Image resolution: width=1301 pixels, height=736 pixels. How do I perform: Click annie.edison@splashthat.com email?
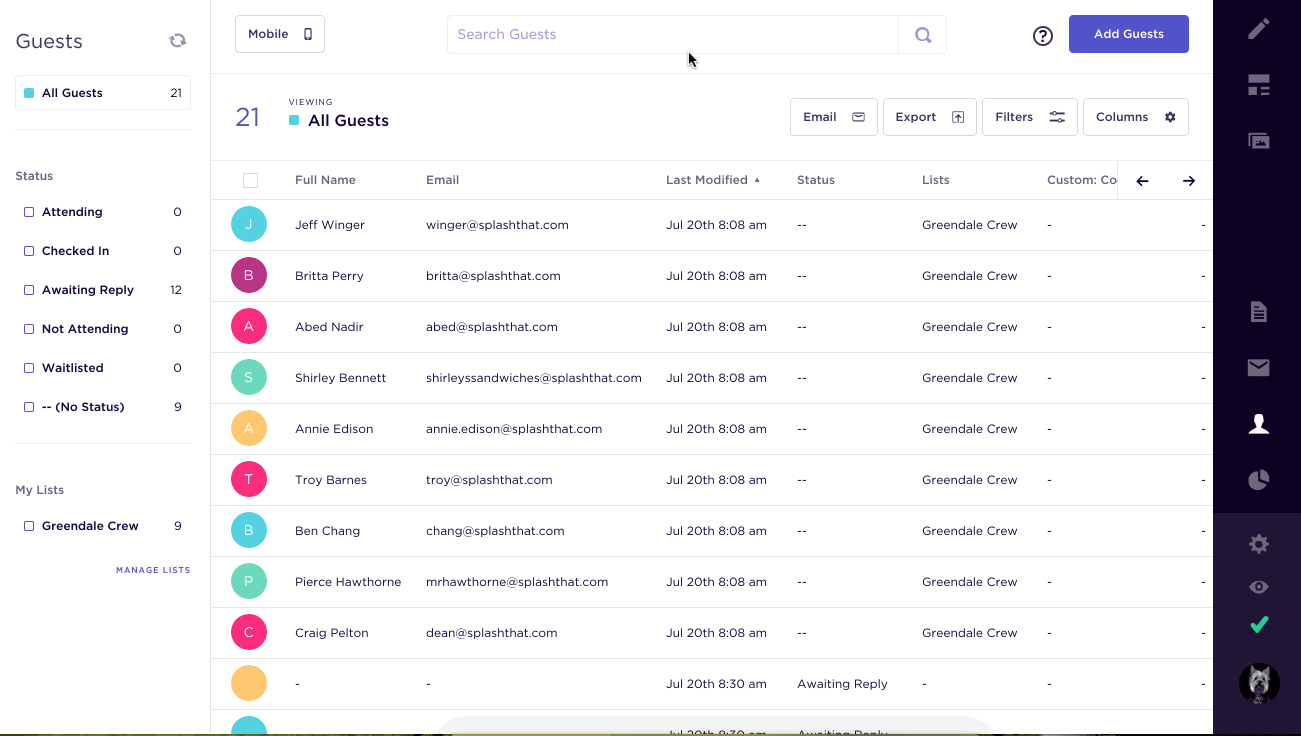point(514,429)
